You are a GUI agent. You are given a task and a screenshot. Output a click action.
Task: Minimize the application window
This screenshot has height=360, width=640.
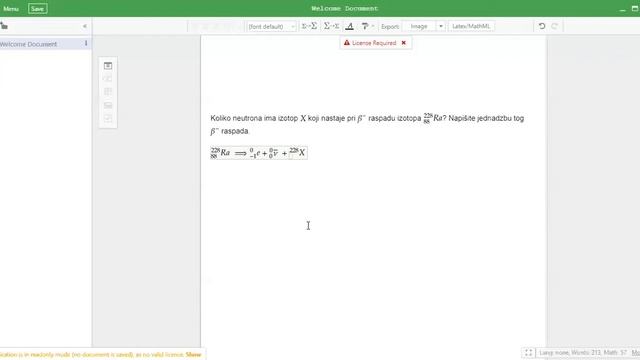[622, 9]
